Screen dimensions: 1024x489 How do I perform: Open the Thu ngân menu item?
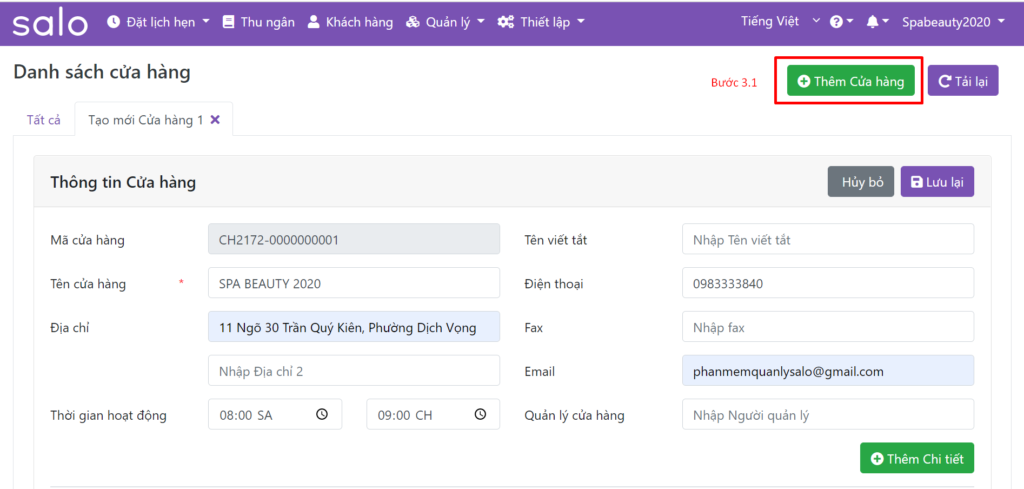(258, 22)
